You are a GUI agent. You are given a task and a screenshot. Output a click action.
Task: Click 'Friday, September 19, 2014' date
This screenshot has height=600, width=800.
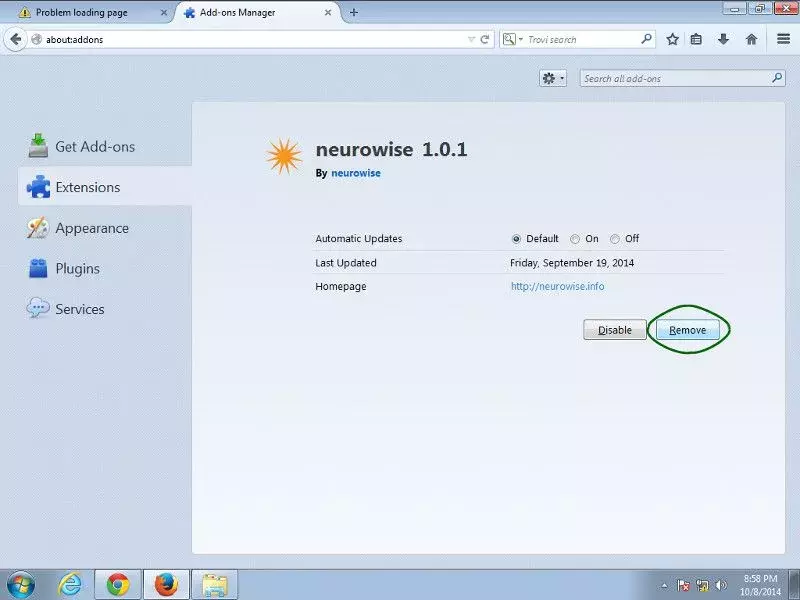pyautogui.click(x=572, y=263)
